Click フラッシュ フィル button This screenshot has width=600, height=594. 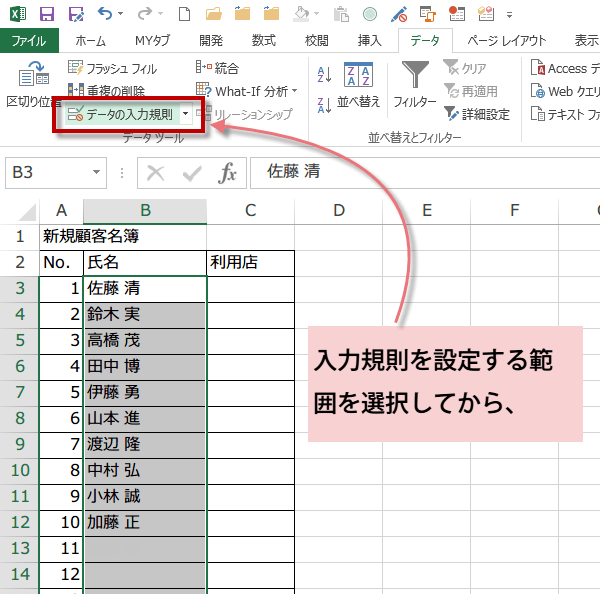click(112, 68)
